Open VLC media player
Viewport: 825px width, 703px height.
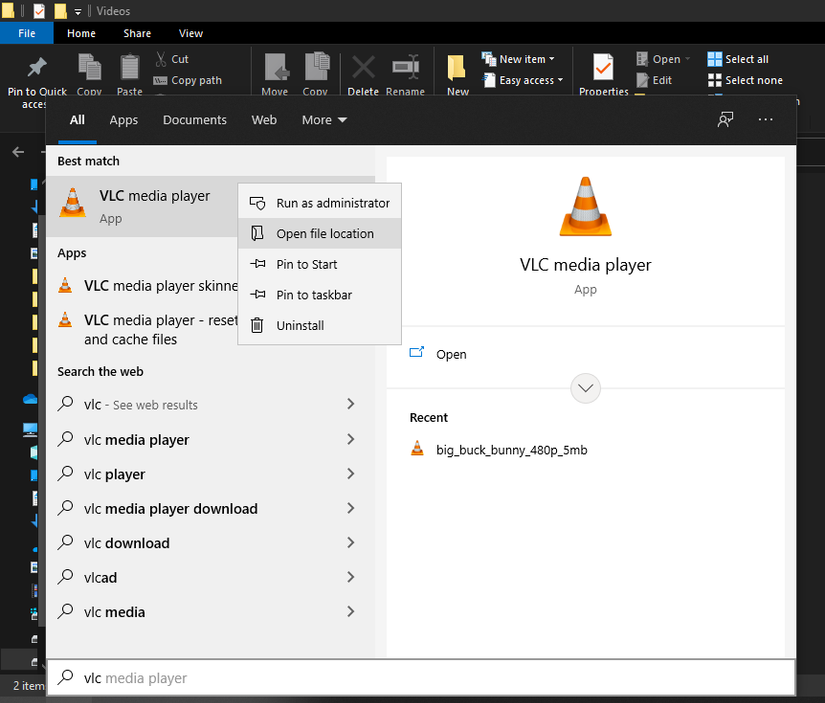(451, 353)
